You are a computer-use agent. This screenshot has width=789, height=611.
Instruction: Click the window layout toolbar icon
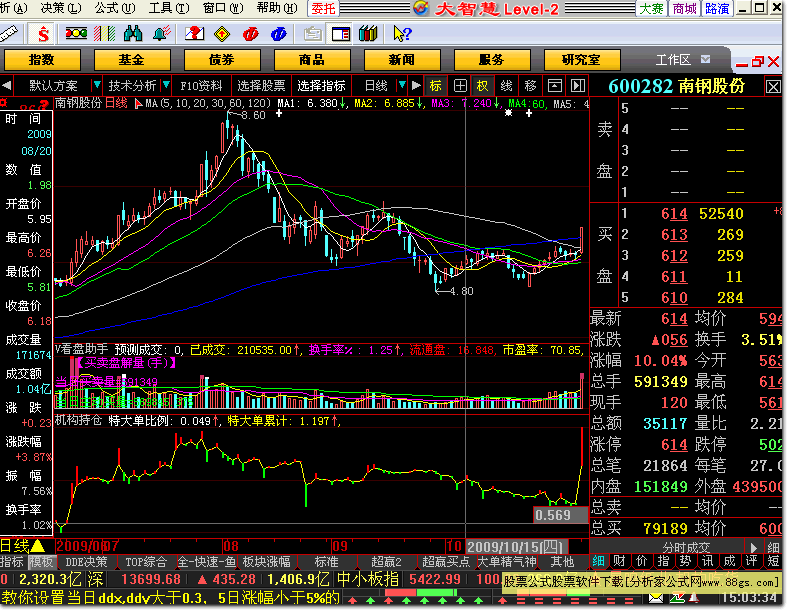click(x=341, y=34)
